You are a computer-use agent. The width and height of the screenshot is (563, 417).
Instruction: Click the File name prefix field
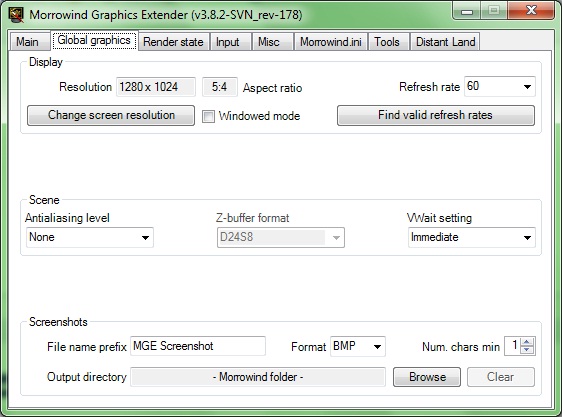coord(198,346)
